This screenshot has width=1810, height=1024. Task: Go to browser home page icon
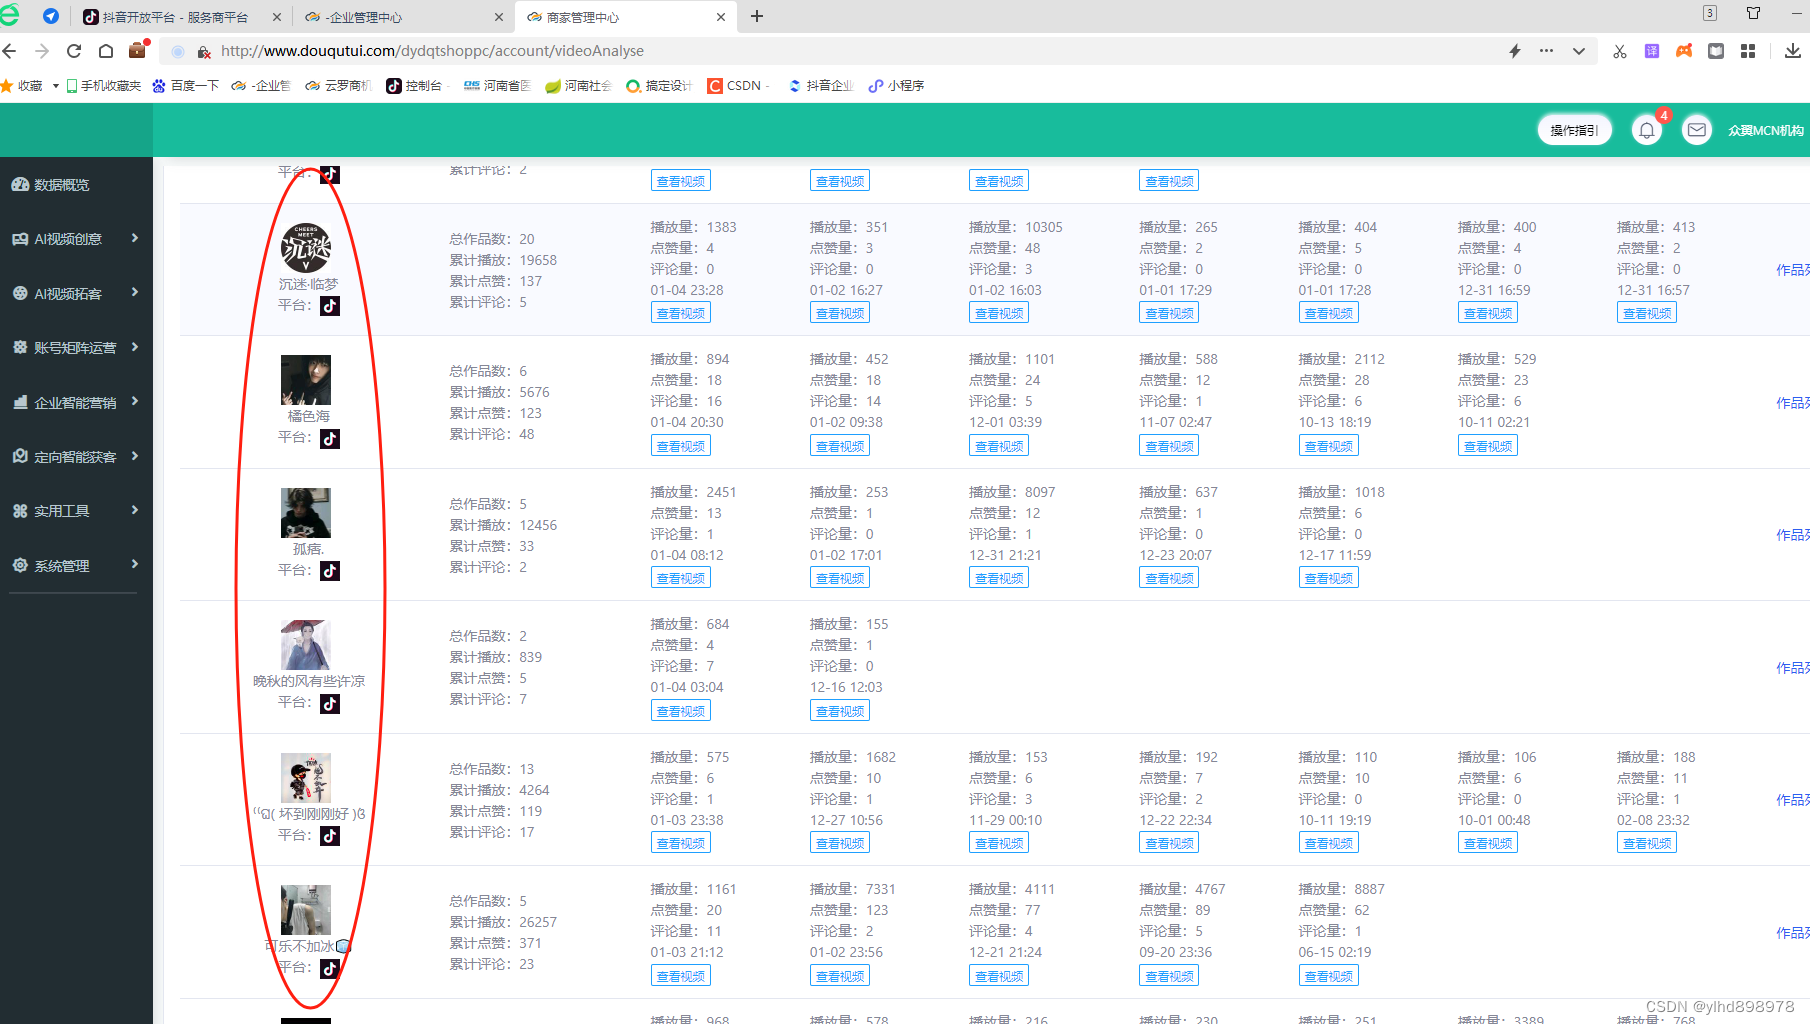(106, 51)
